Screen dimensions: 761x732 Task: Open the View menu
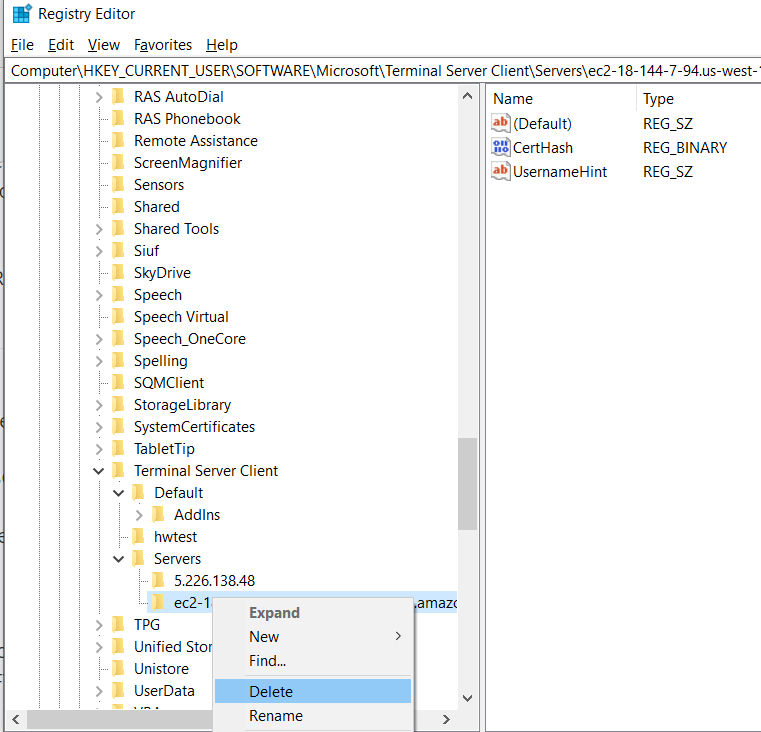(x=103, y=45)
